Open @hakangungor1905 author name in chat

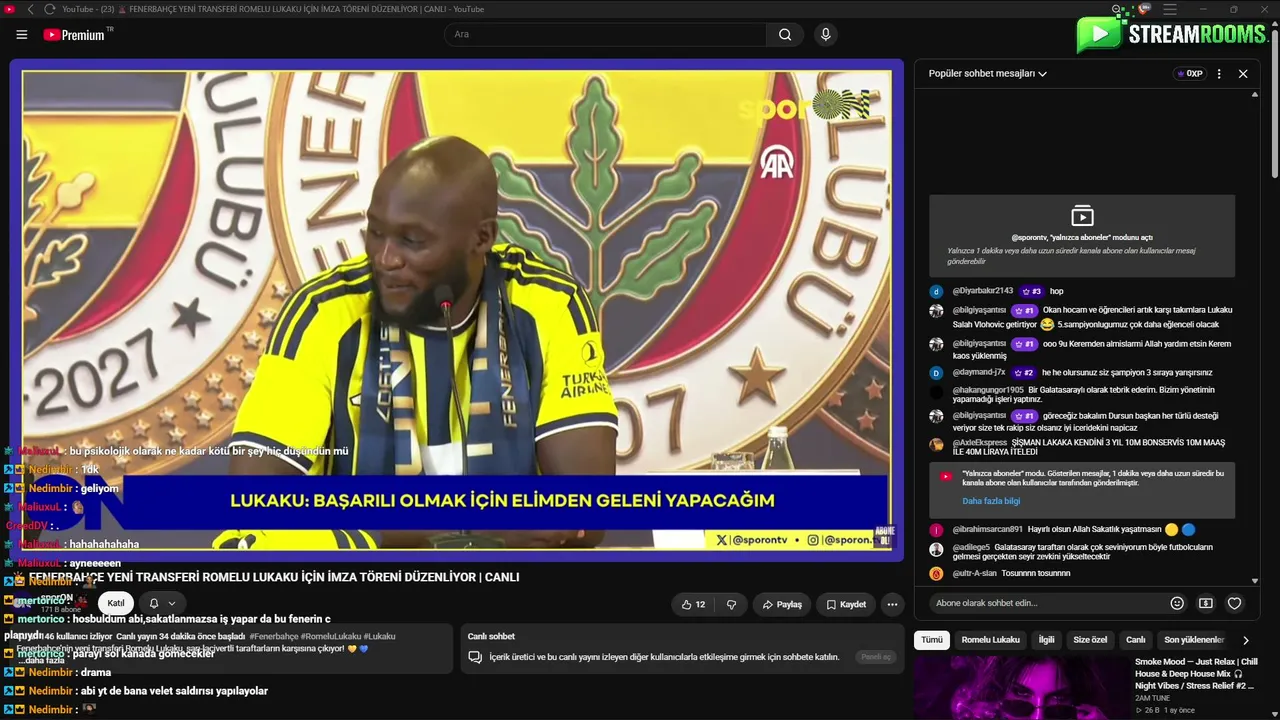tap(988, 390)
